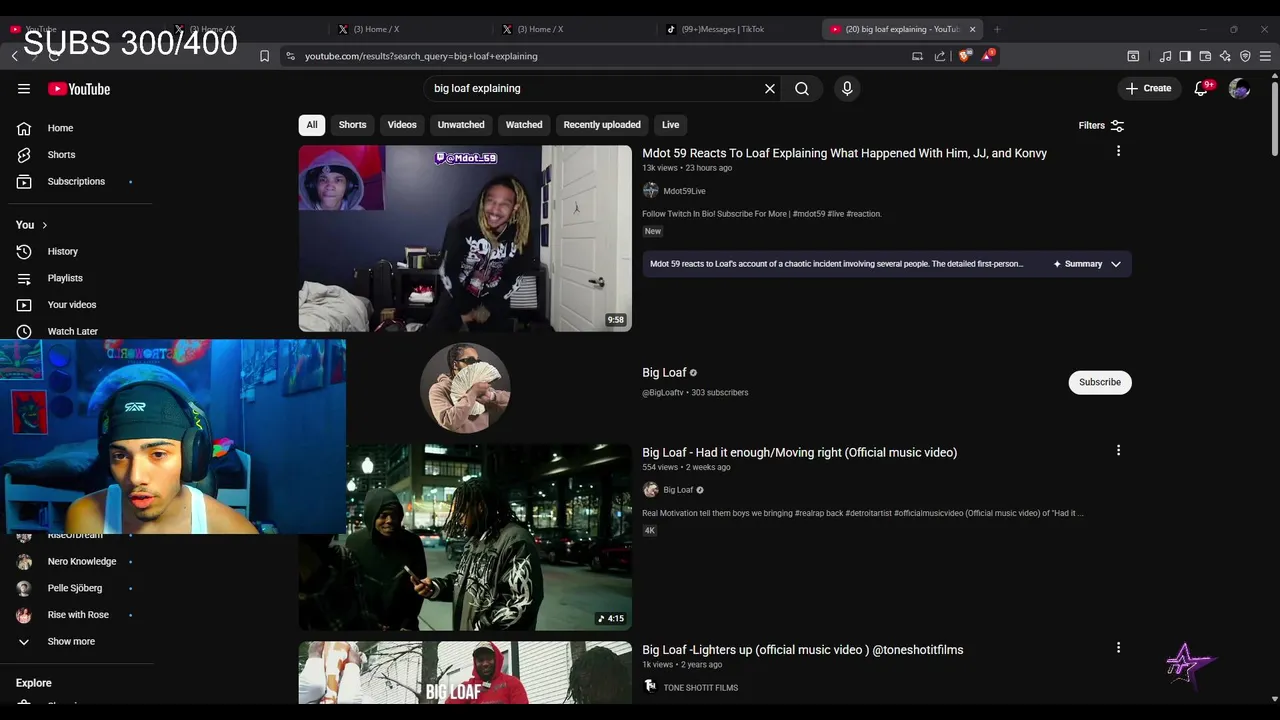Click the Brave Shields lion icon
This screenshot has width=1280, height=720.
point(964,56)
